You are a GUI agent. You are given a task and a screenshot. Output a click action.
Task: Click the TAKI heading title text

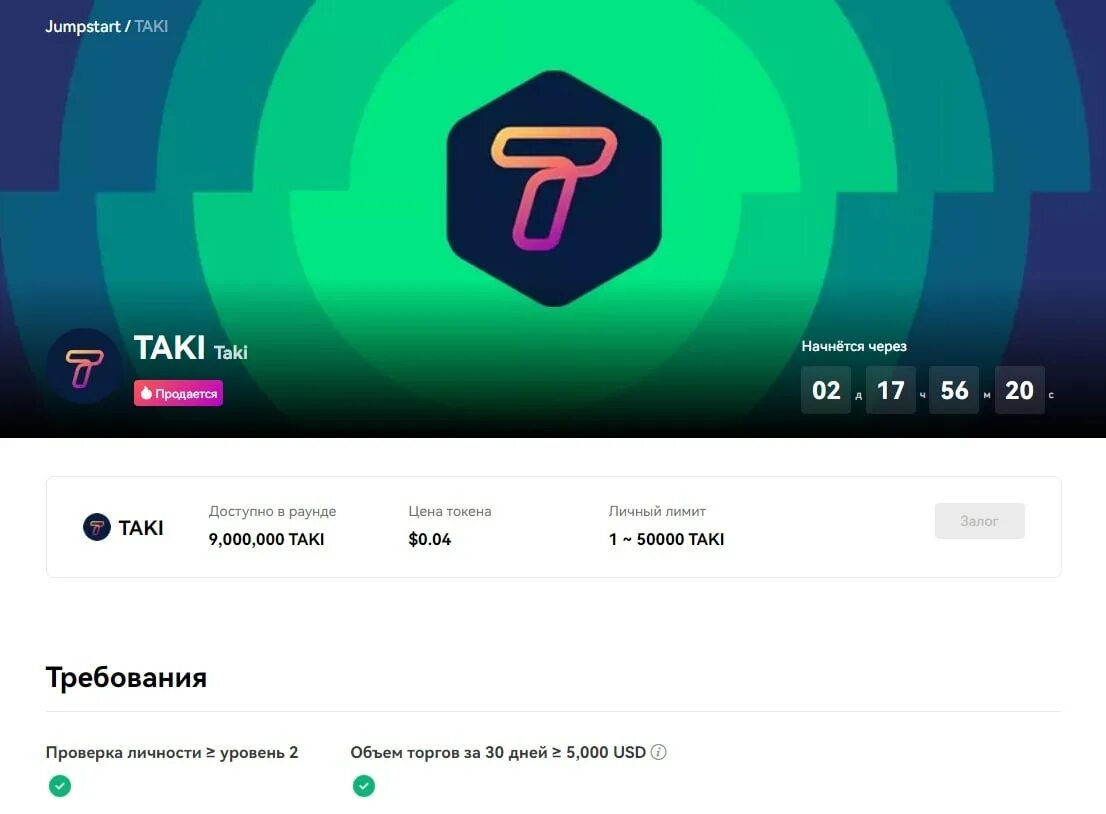pos(169,348)
